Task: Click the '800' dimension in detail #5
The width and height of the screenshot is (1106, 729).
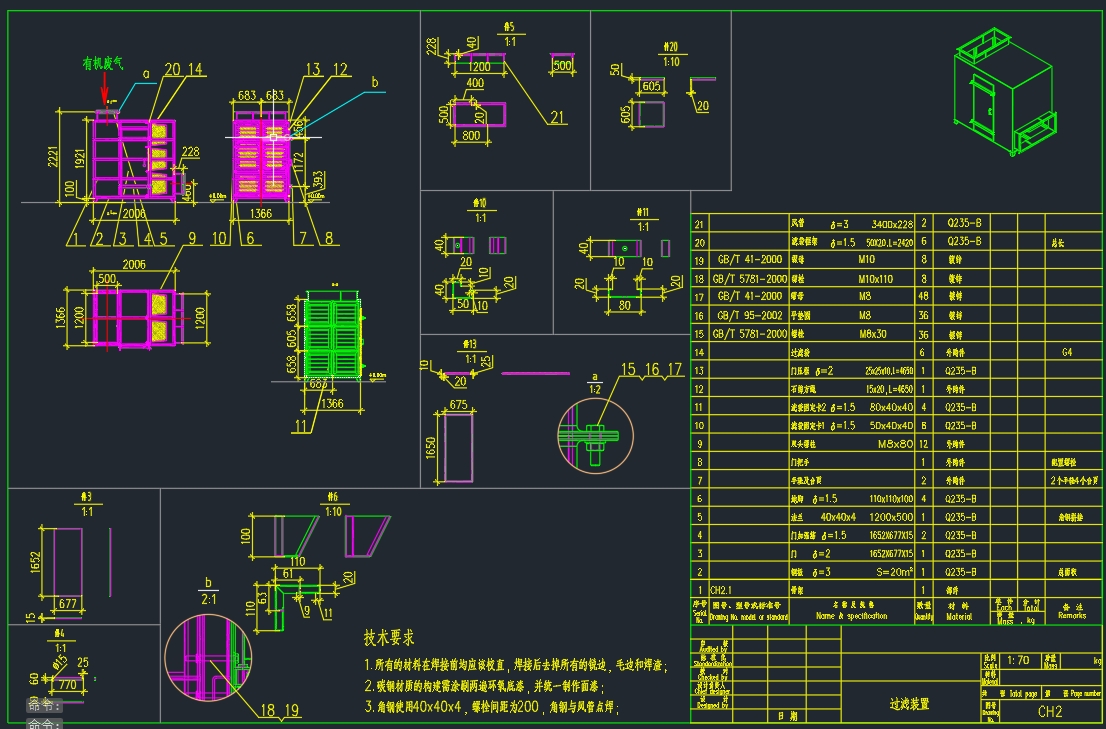Action: [x=471, y=135]
